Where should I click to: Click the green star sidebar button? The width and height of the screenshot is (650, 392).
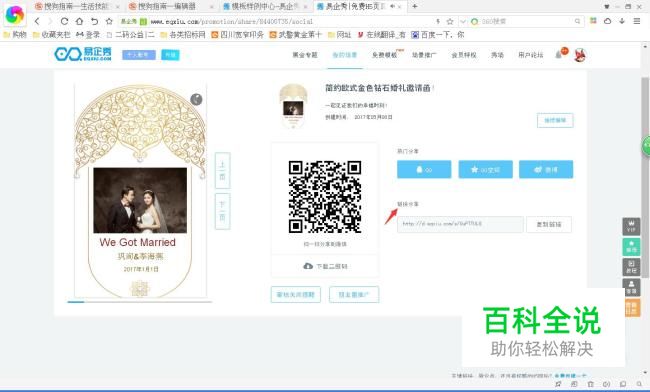point(631,247)
